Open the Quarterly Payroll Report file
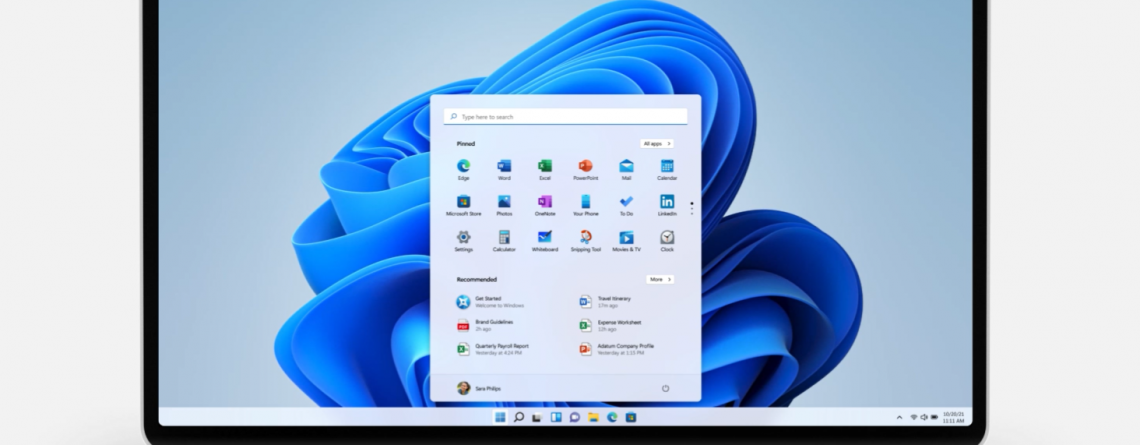1140x445 pixels. coord(500,349)
